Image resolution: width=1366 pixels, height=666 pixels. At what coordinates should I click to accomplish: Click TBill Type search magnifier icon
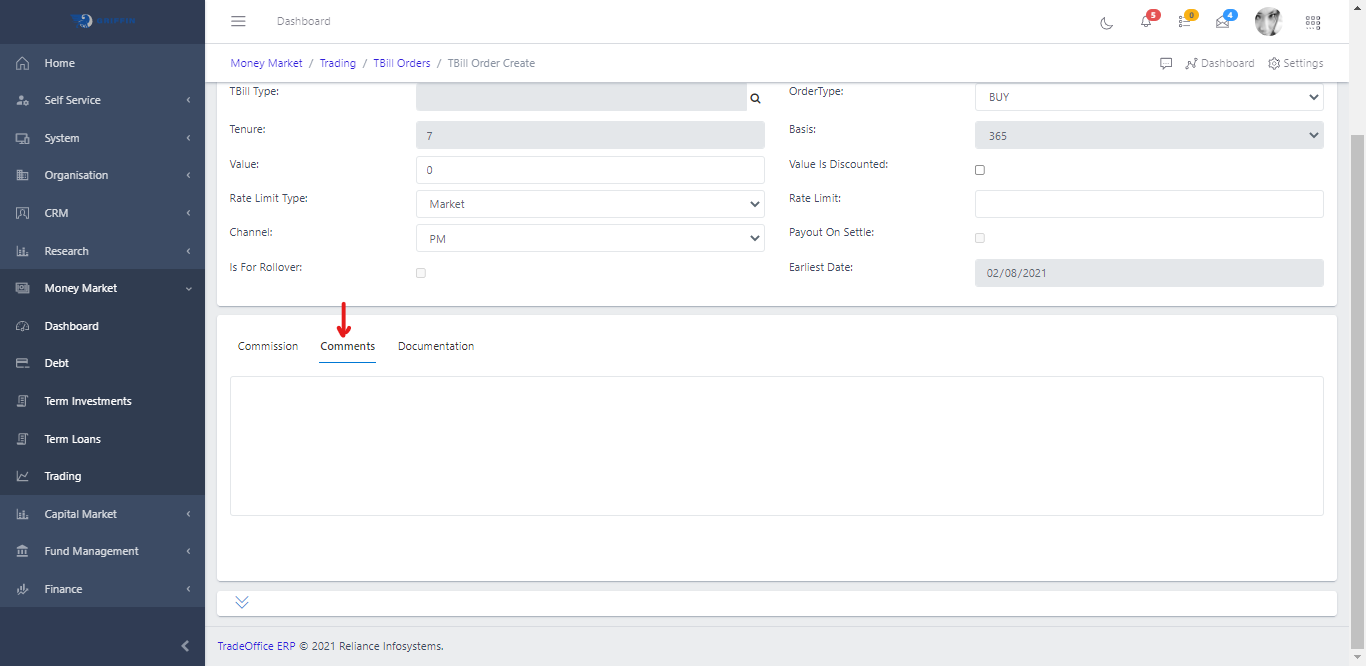756,98
